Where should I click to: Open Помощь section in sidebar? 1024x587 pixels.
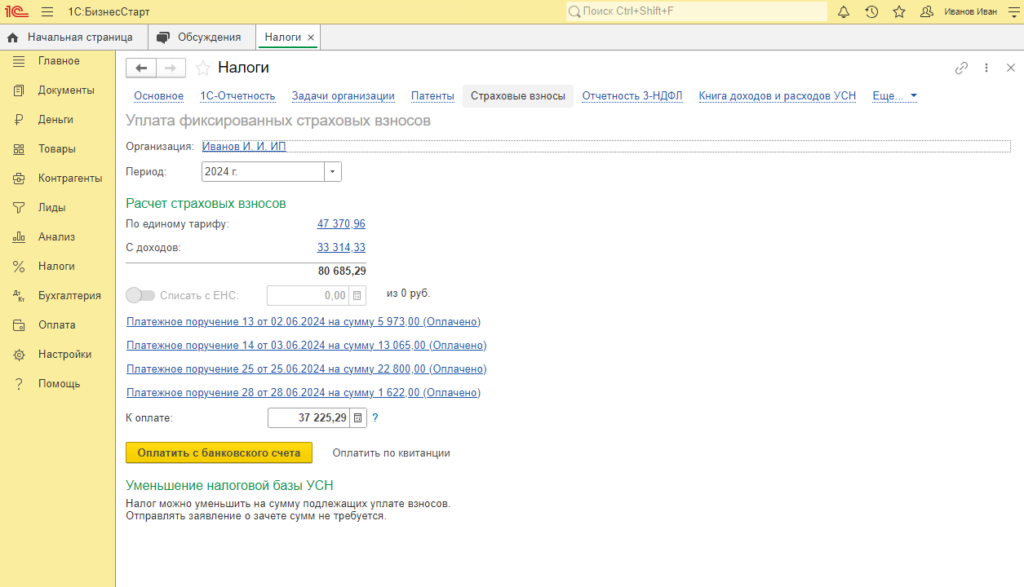tap(57, 384)
